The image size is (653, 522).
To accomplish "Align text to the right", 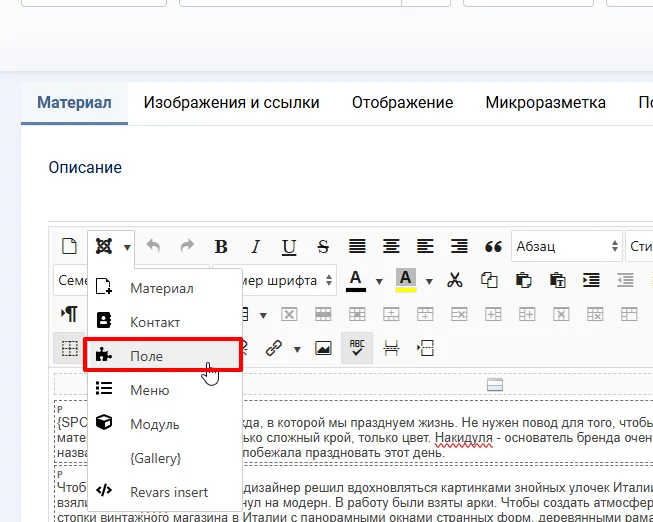I will (x=459, y=247).
